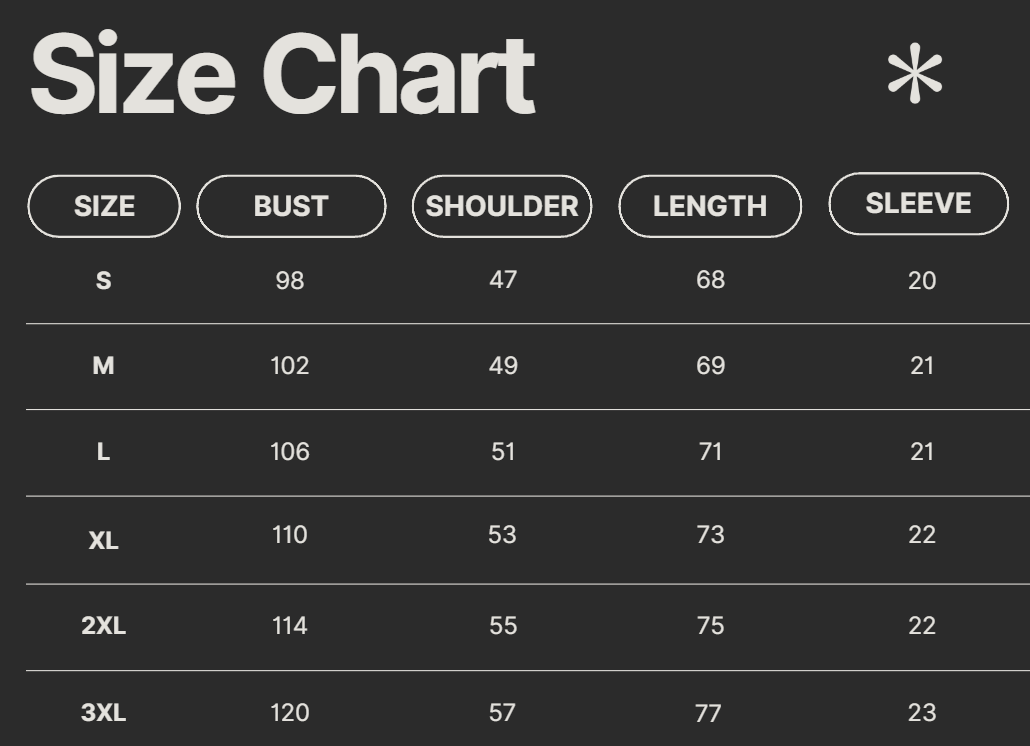
Task: Select the LENGTH column header
Action: (x=710, y=206)
